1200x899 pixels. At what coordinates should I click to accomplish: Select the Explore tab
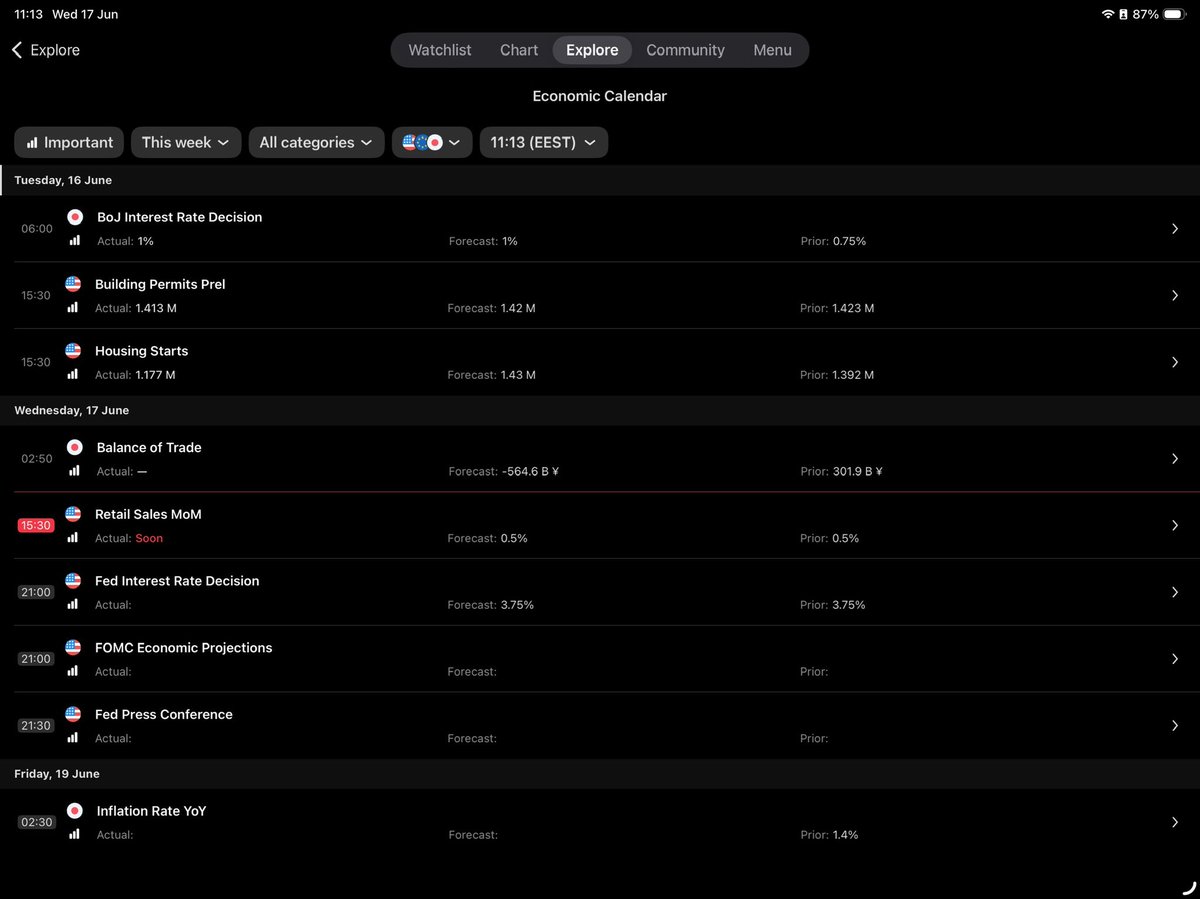pyautogui.click(x=592, y=50)
